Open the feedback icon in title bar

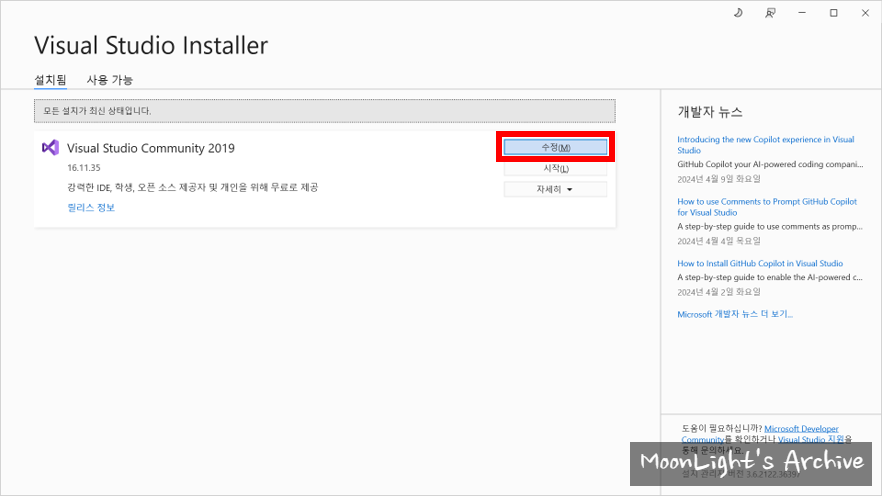tap(770, 12)
